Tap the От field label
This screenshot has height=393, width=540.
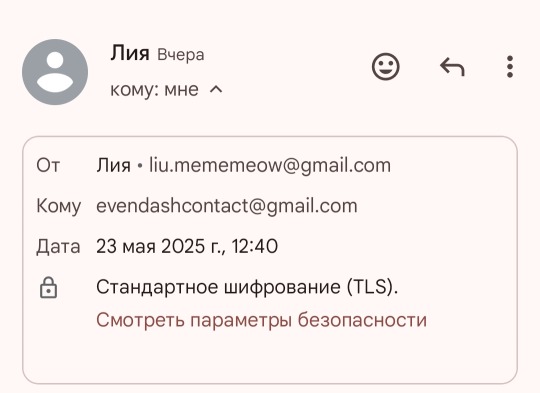pos(48,165)
